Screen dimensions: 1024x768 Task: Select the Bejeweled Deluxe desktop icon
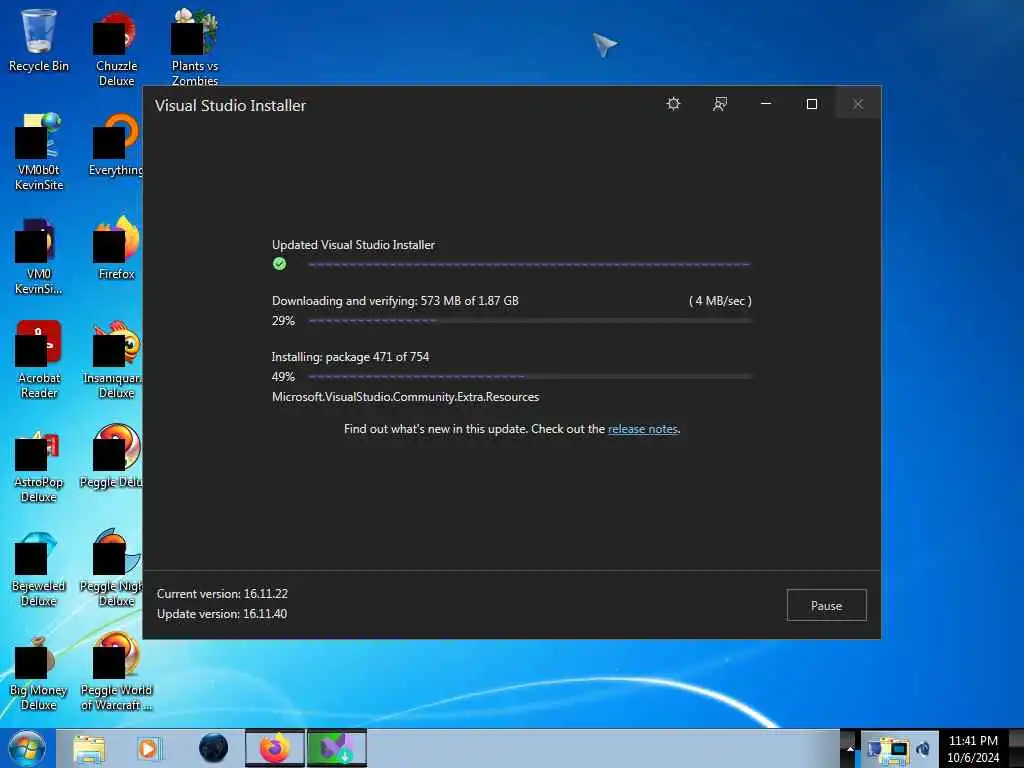pyautogui.click(x=39, y=568)
